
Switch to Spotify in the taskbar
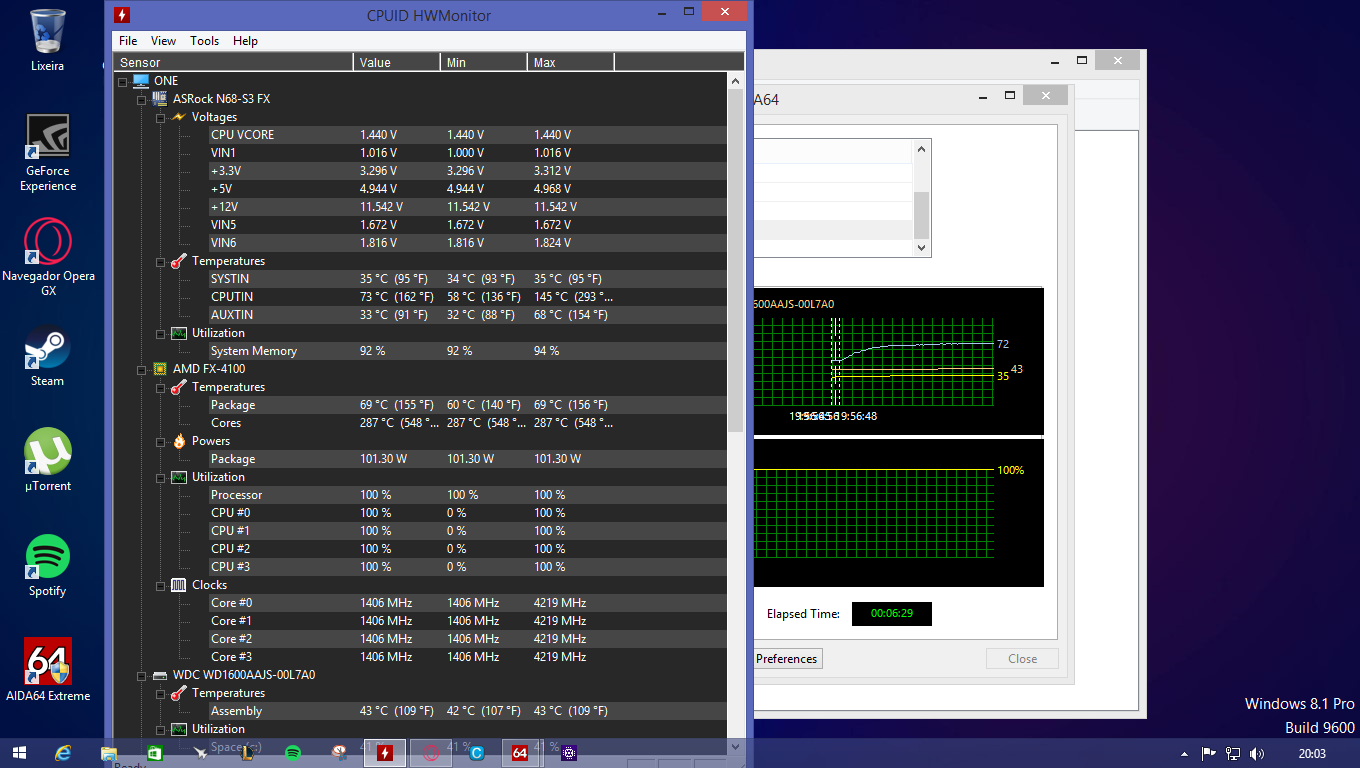coord(293,753)
